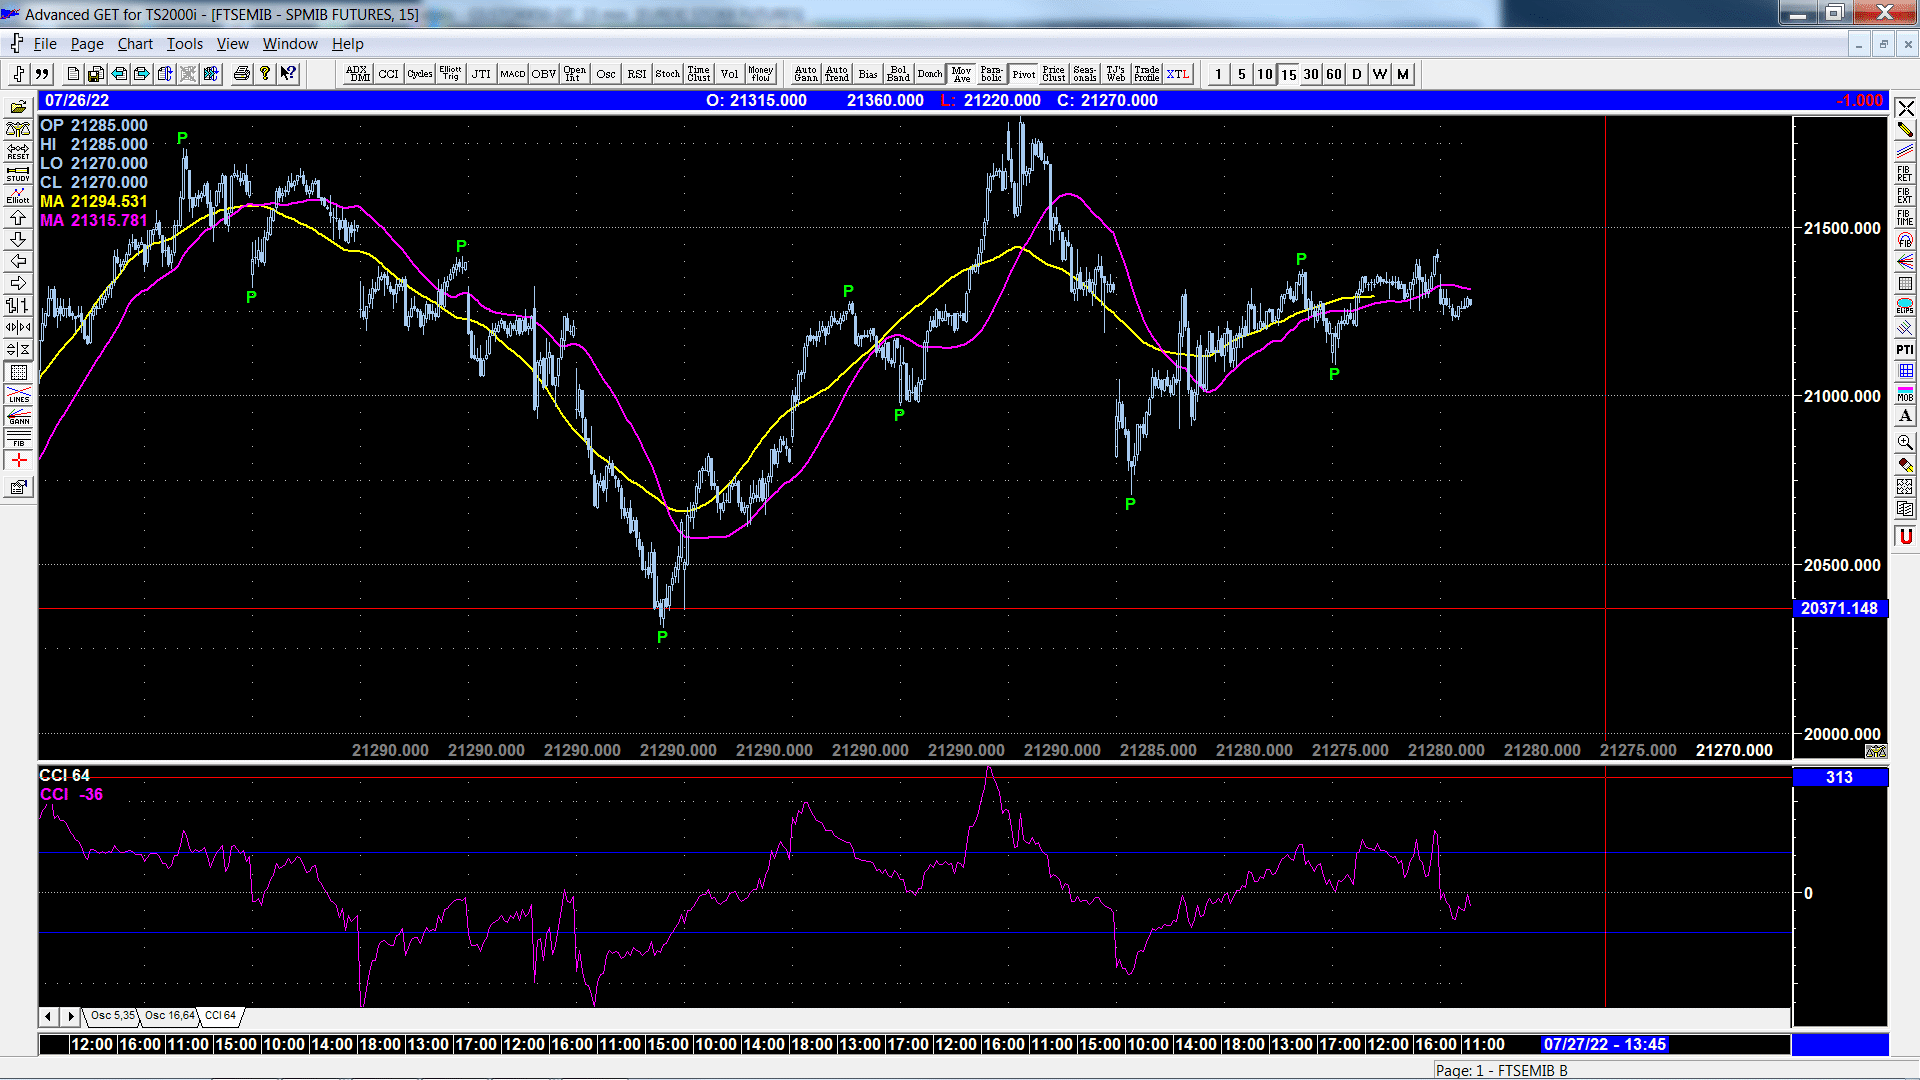Open the Page menu
The image size is (1920, 1080).
[87, 44]
